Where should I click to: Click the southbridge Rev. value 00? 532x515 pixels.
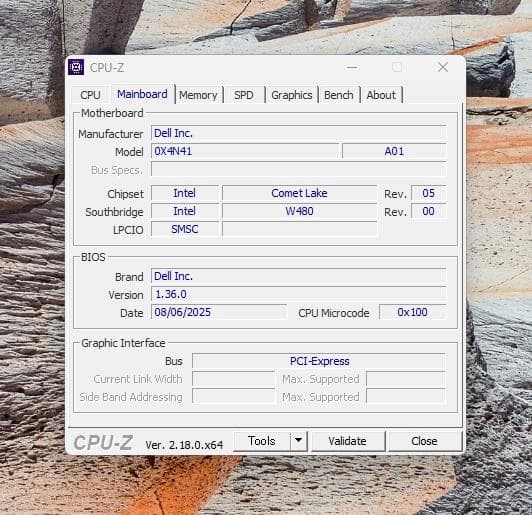coord(429,211)
